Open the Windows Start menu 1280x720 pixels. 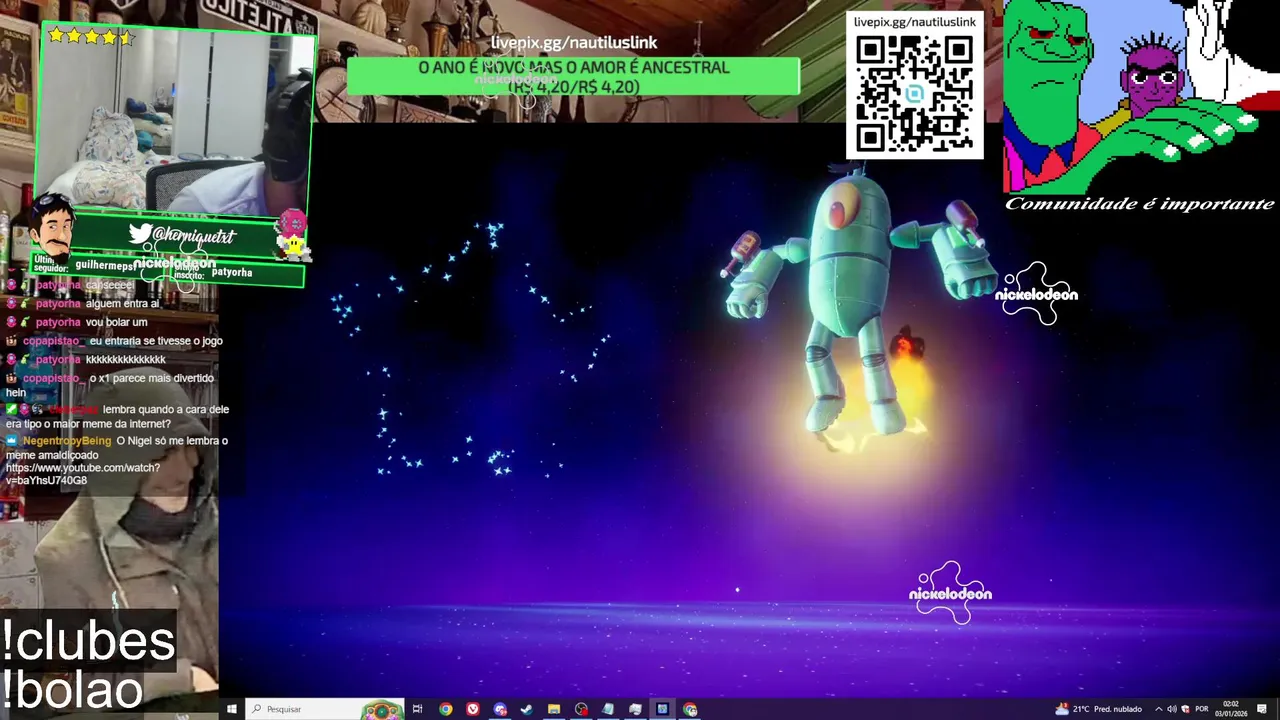[x=231, y=709]
